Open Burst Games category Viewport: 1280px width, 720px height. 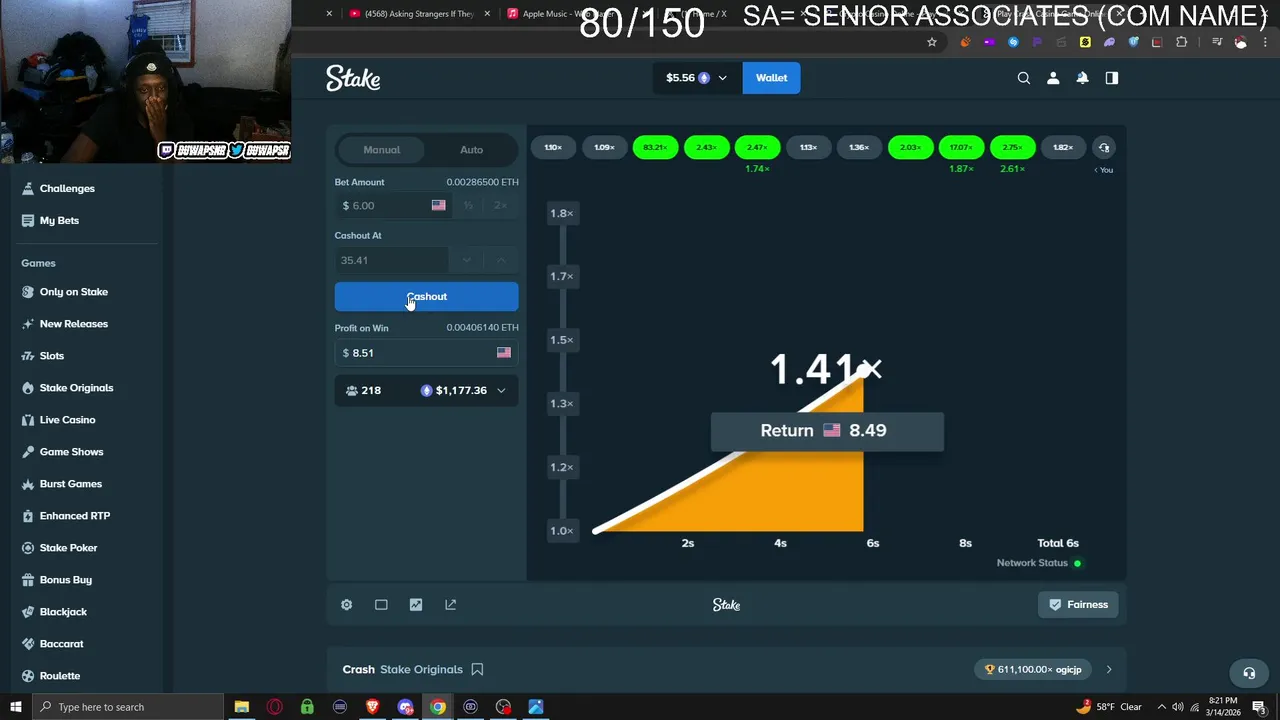70,484
